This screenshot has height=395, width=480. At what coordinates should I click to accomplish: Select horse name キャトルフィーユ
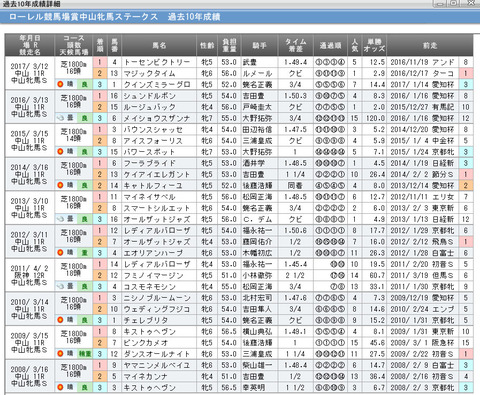(x=153, y=186)
